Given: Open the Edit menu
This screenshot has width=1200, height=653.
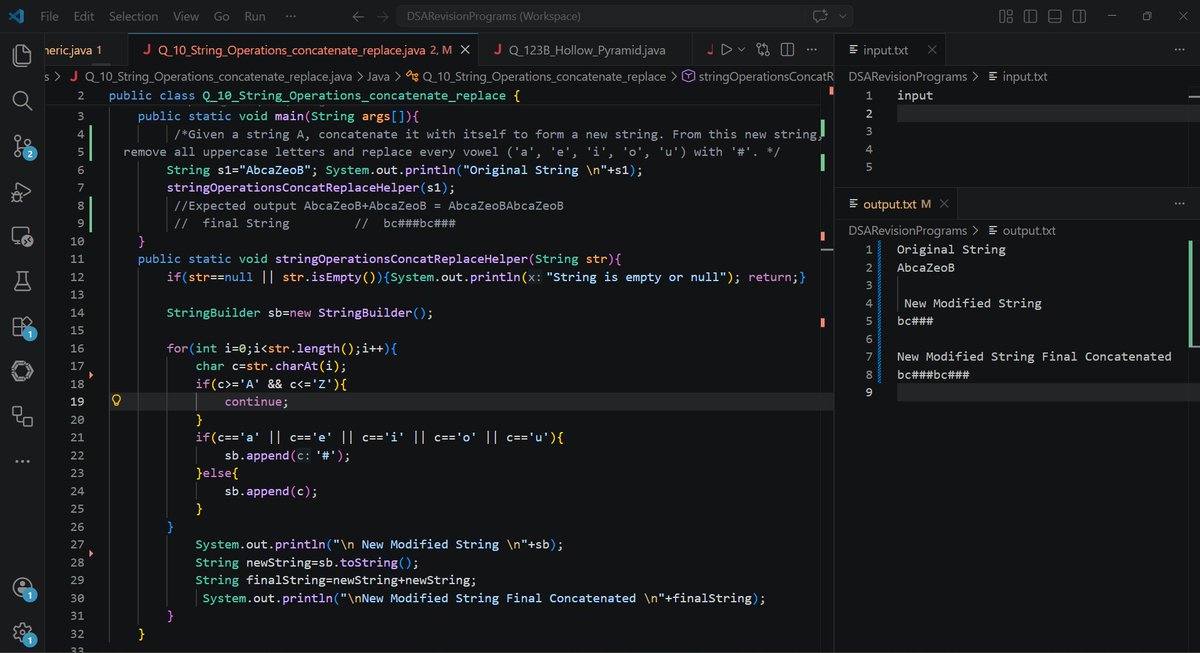Looking at the screenshot, I should [x=84, y=16].
